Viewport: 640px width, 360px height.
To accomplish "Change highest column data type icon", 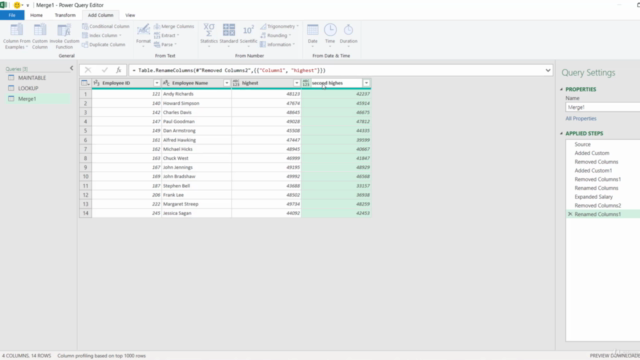I will 236,83.
